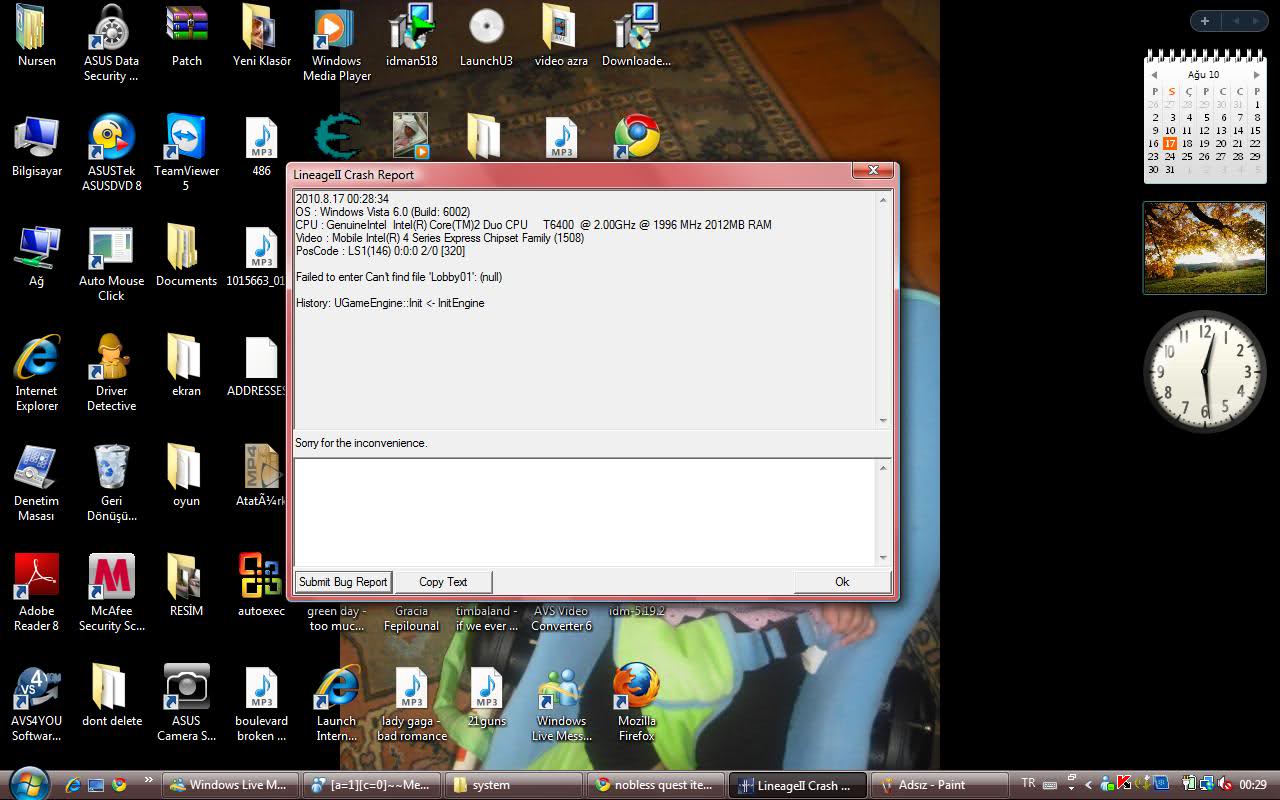Switch to the system folder taskbar button
This screenshot has width=1280, height=800.
click(x=515, y=785)
